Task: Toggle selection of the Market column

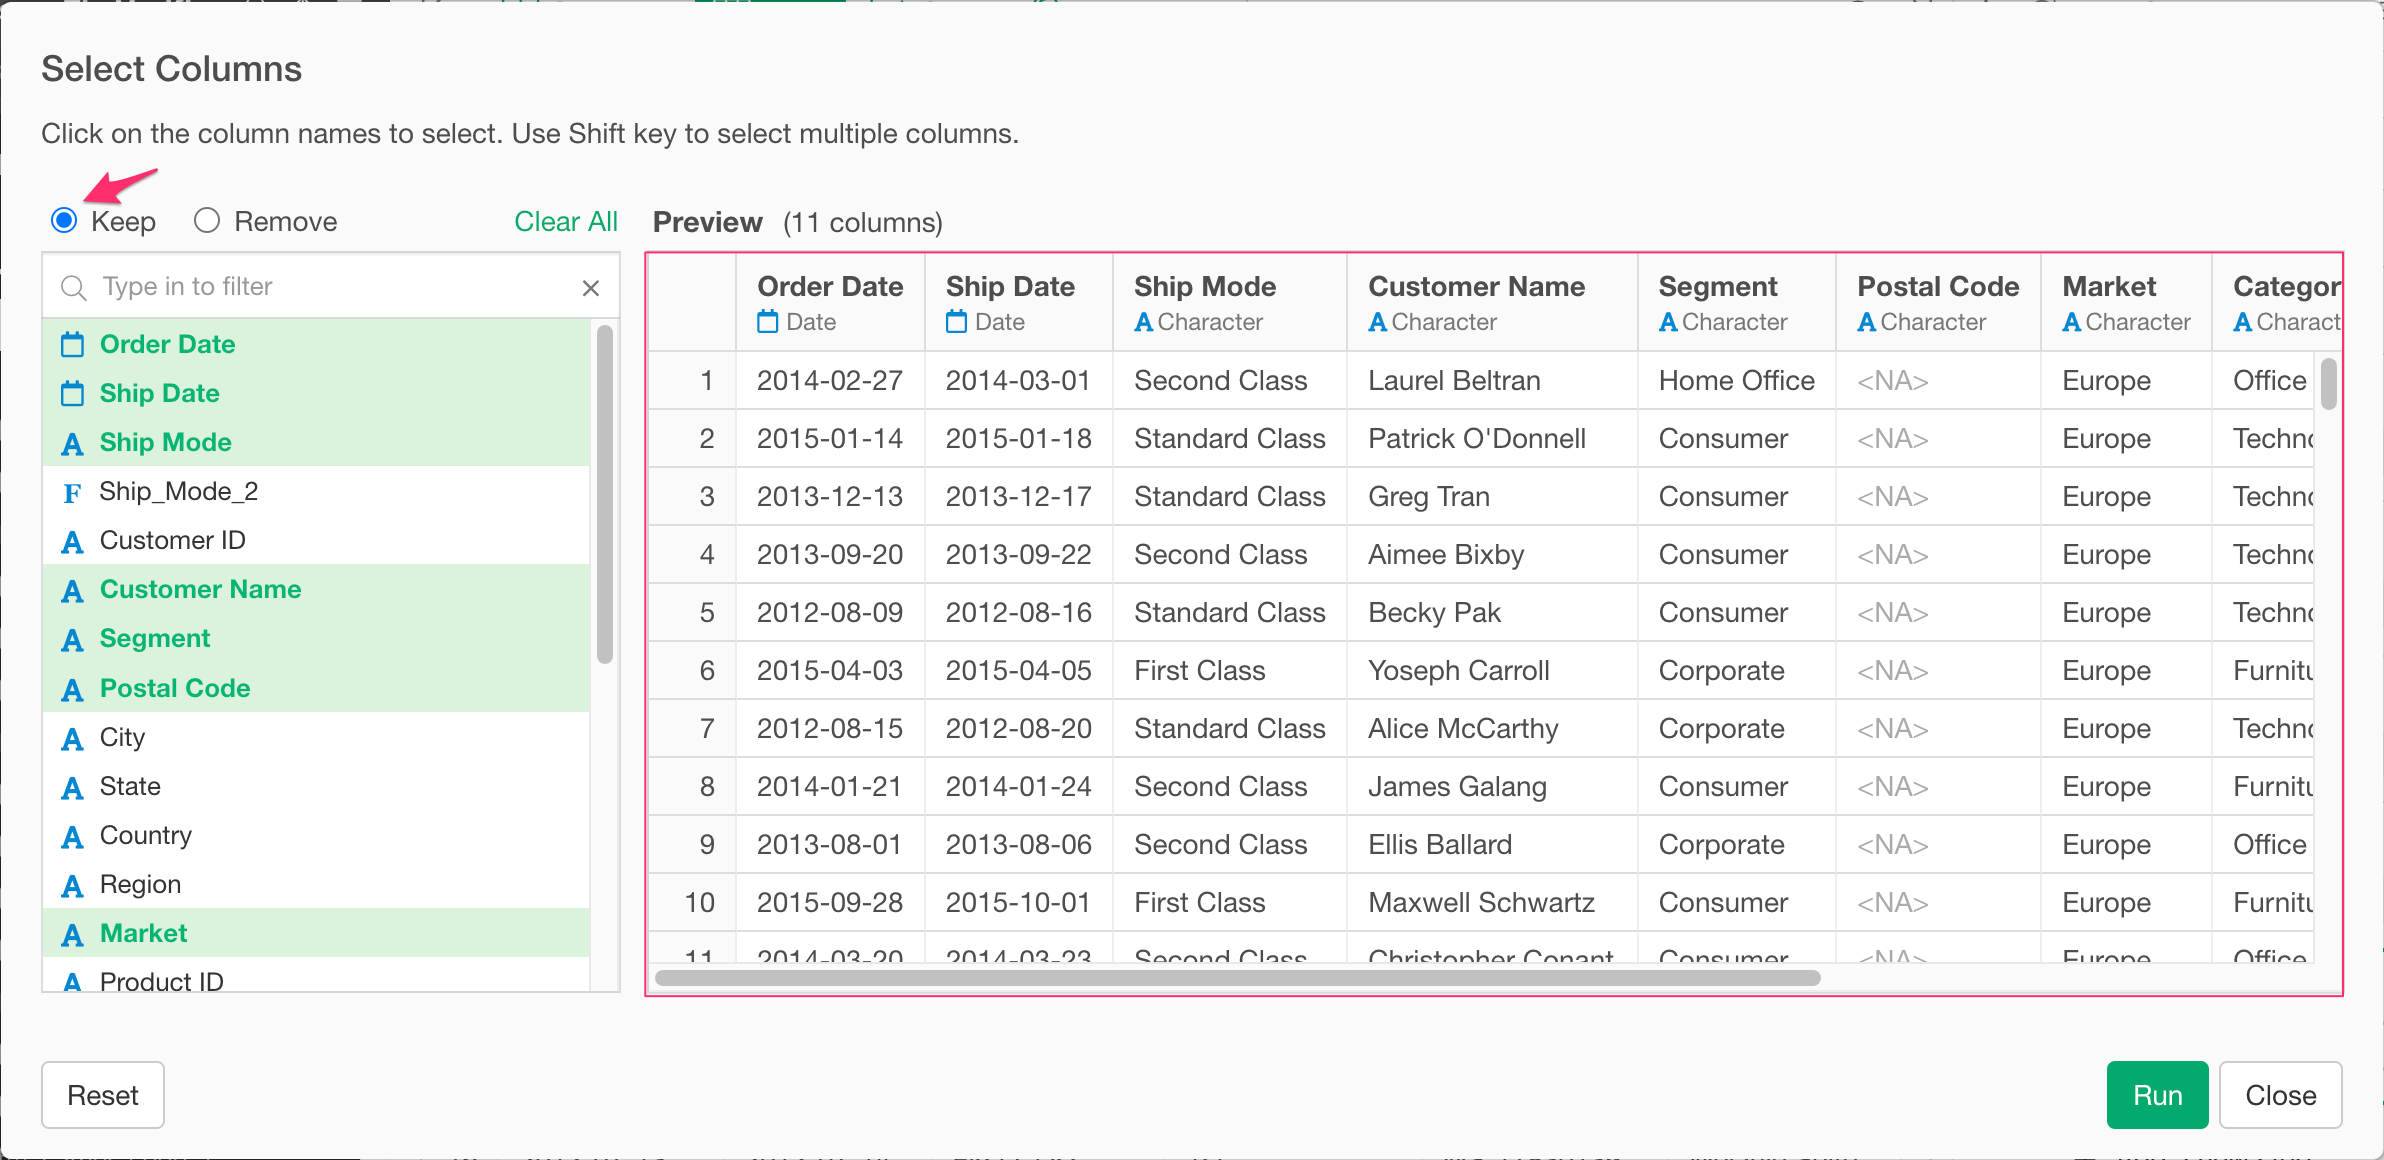Action: (x=144, y=933)
